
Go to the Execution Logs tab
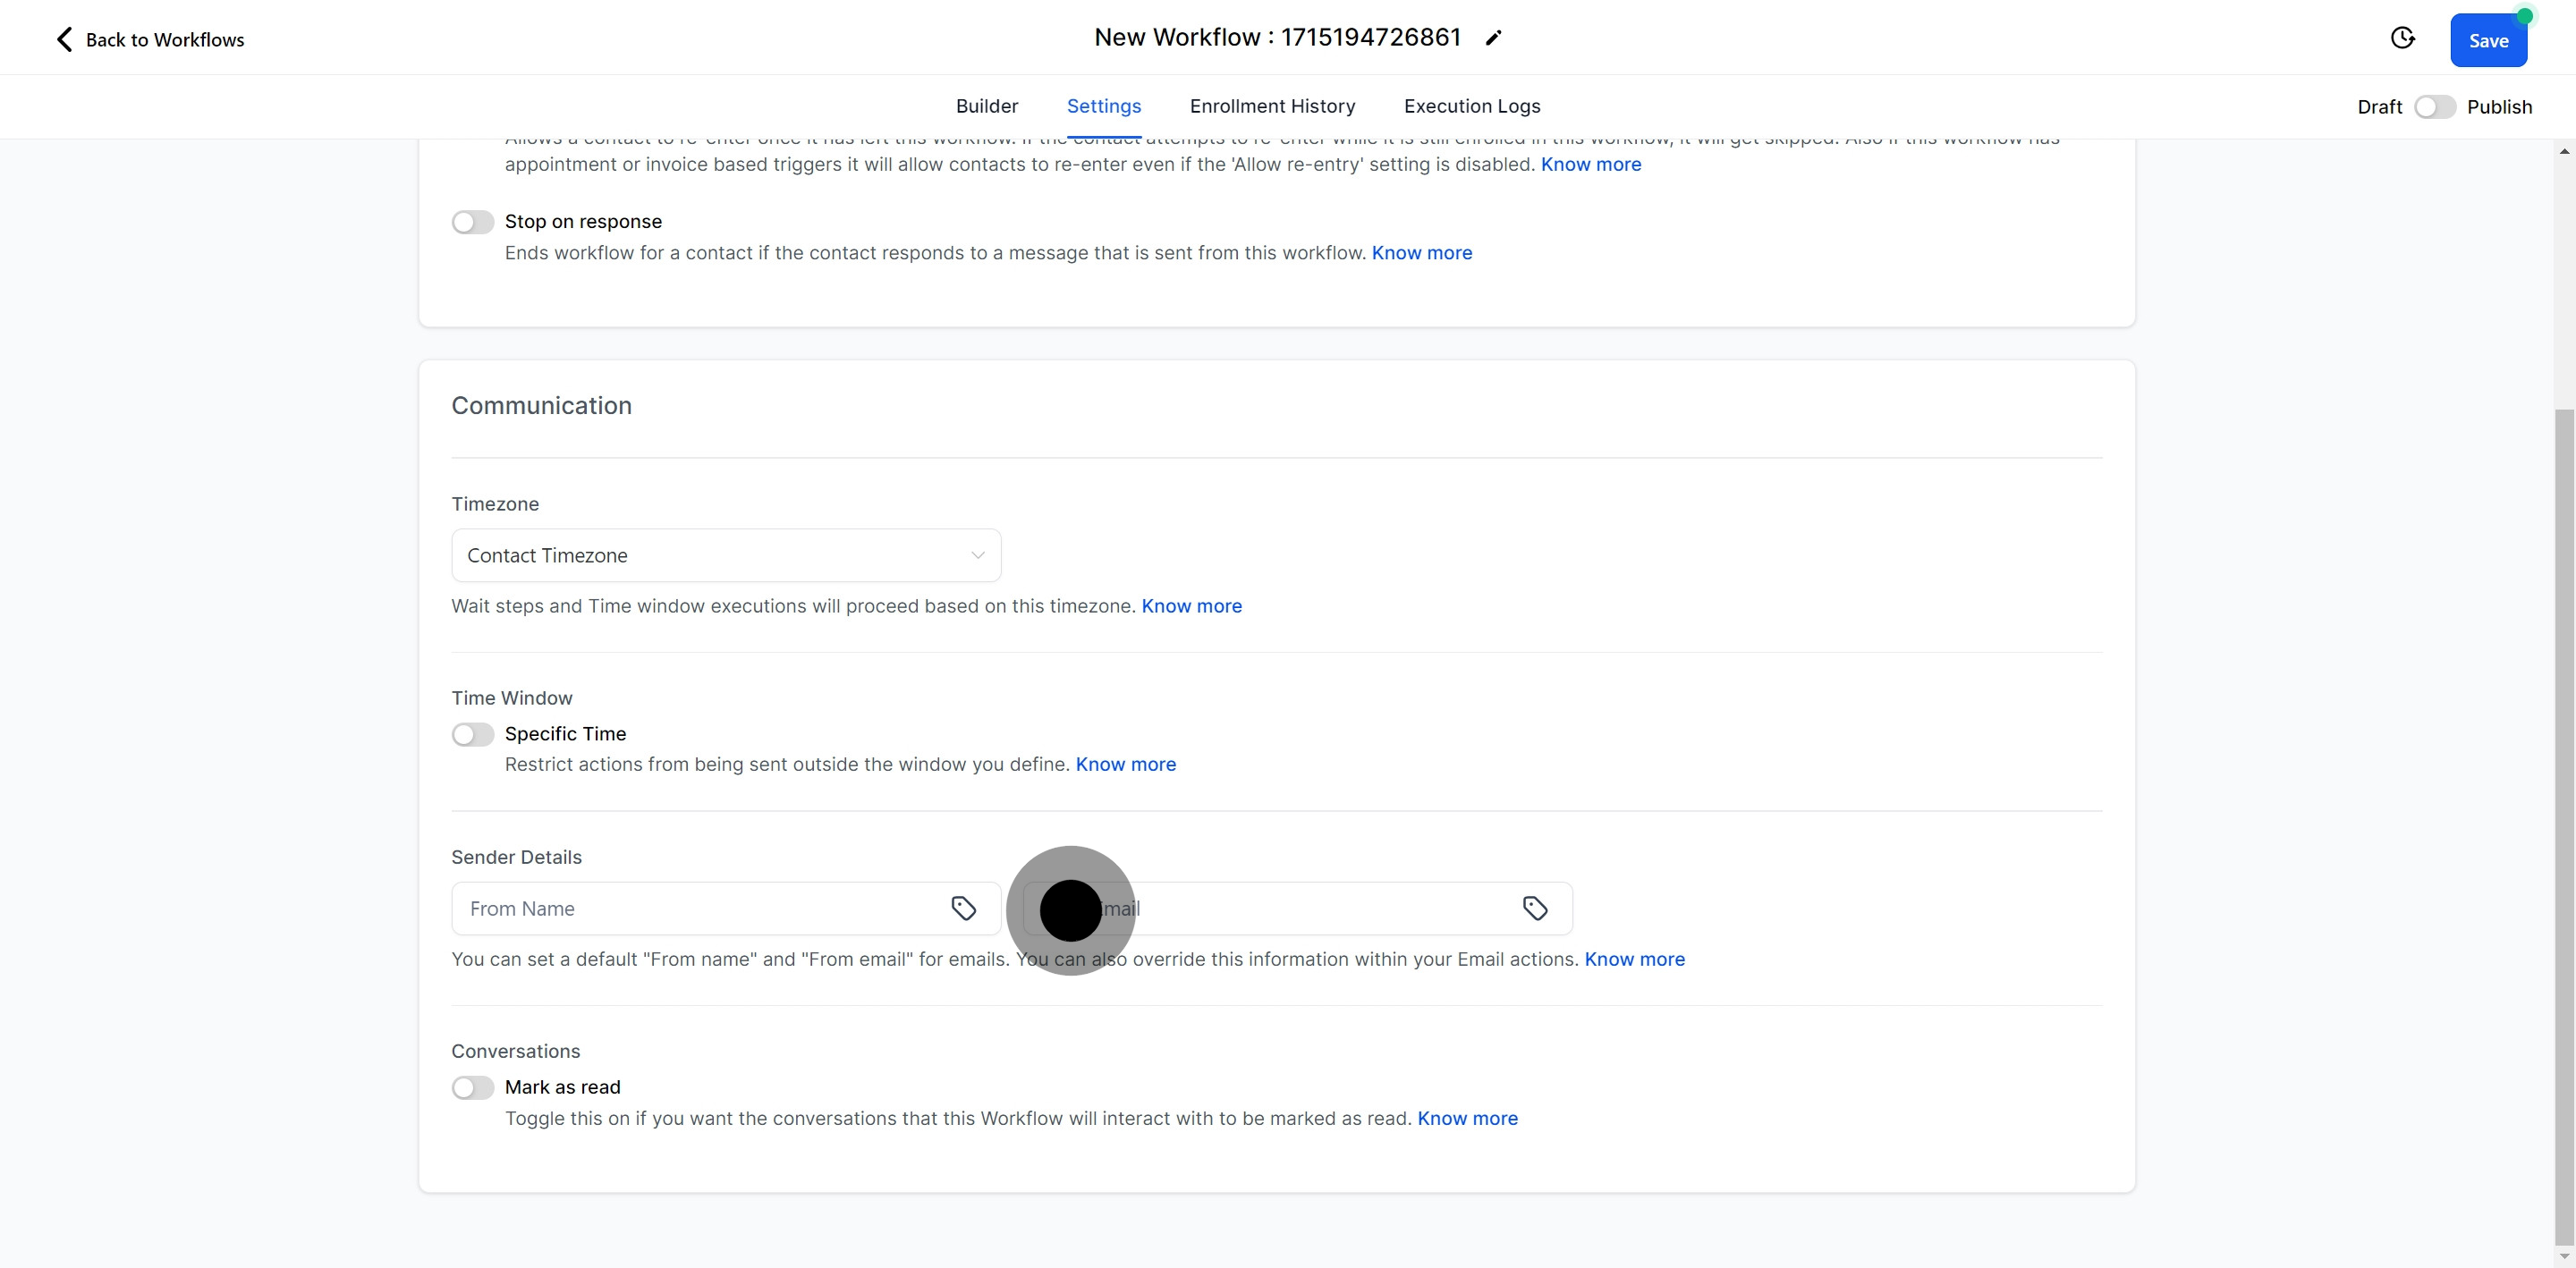pos(1471,106)
